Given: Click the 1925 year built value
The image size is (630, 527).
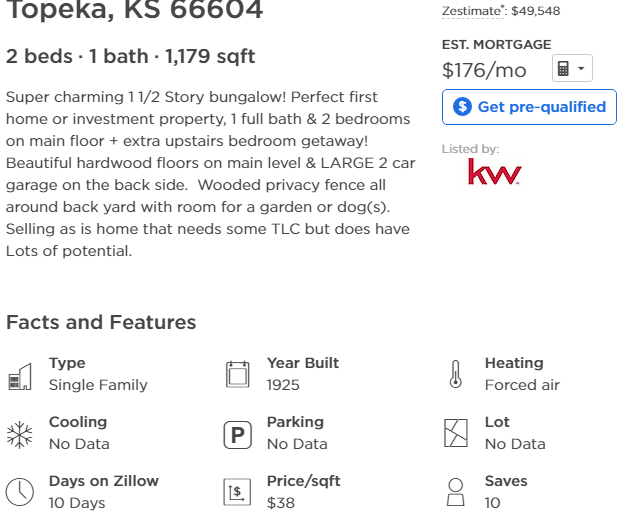Looking at the screenshot, I should coord(283,385).
